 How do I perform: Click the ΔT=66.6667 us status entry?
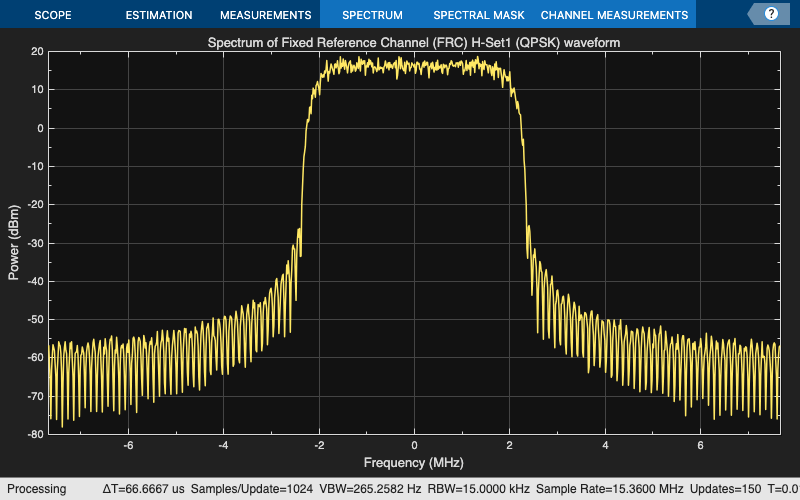[143, 489]
